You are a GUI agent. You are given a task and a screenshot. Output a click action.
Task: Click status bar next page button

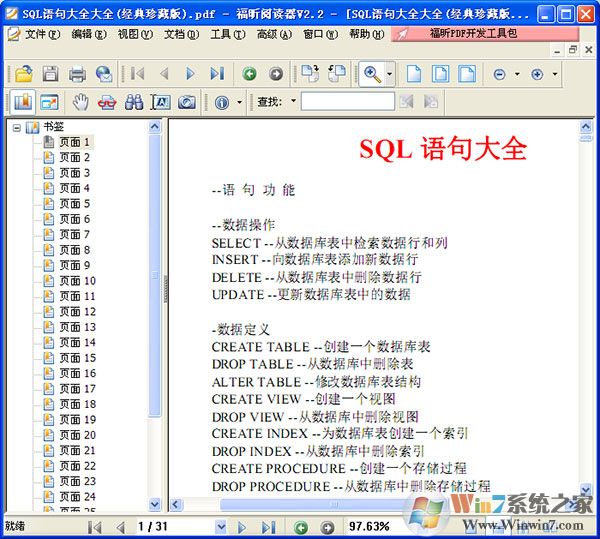coord(242,527)
